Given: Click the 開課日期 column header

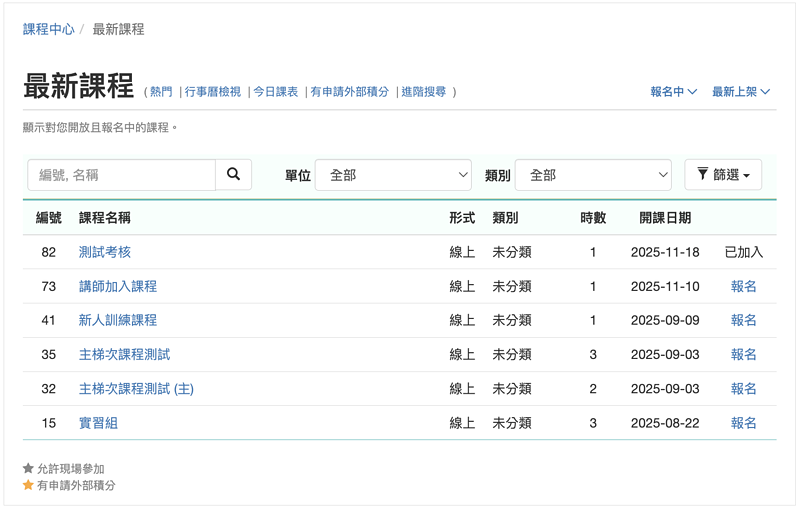Looking at the screenshot, I should click(665, 218).
